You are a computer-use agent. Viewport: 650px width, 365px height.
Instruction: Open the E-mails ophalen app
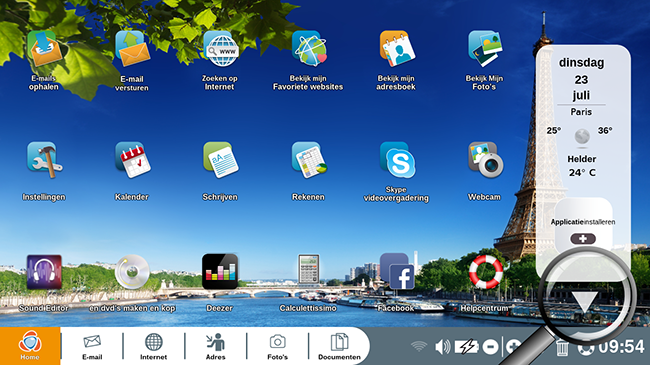[x=44, y=49]
